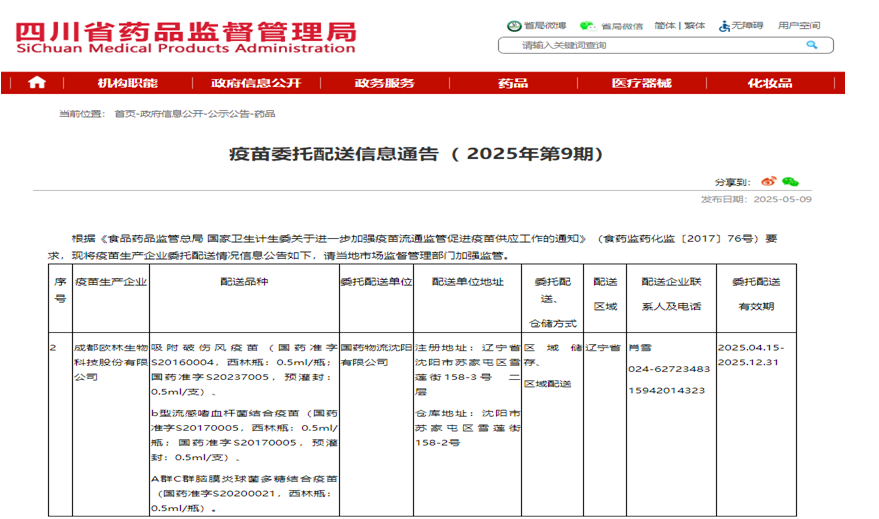Share the article to Weibo
Screen dimensions: 879x519
click(768, 182)
